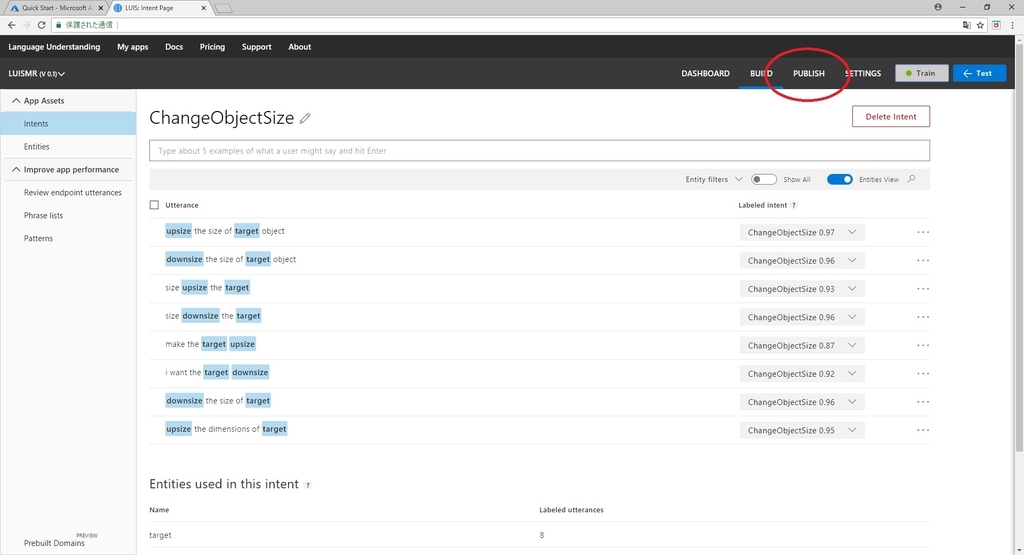Click the pencil icon to rename ChangeObjectSize

point(305,118)
